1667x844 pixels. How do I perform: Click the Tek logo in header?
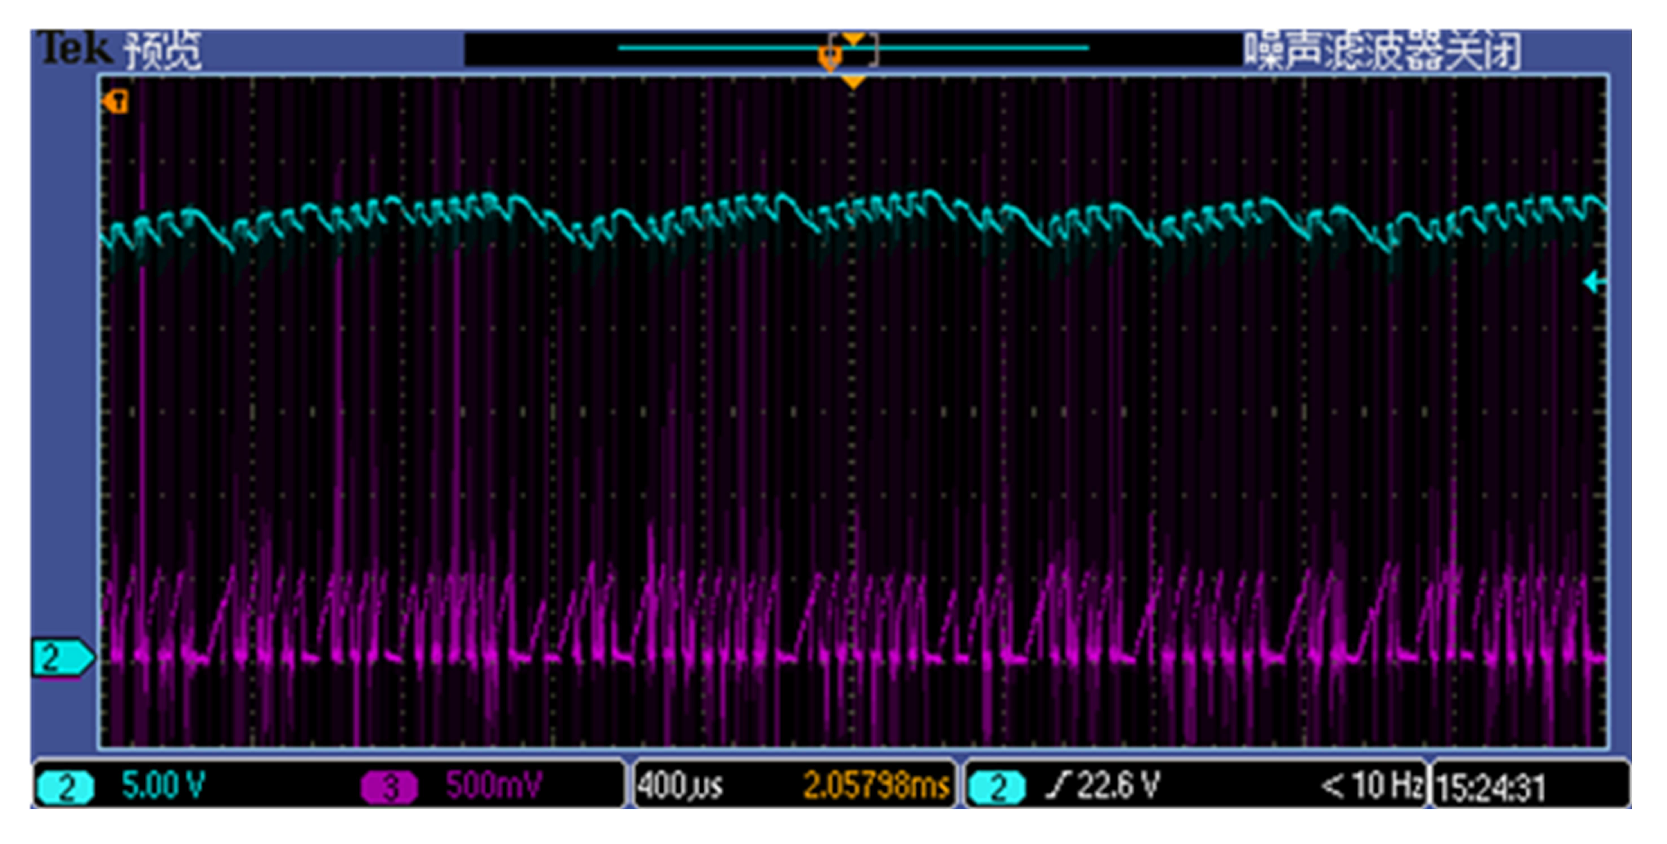[72, 48]
